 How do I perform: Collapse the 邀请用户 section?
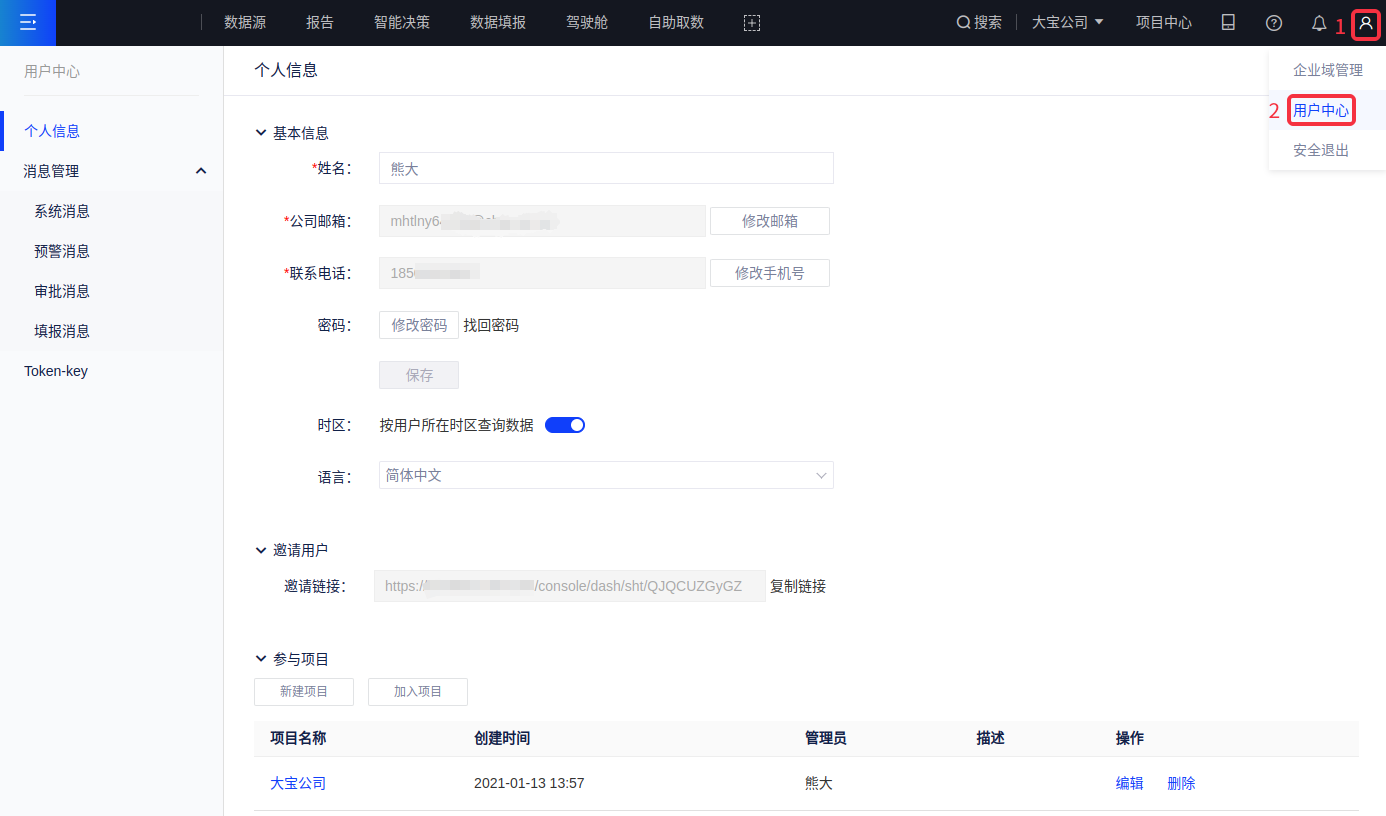point(261,550)
